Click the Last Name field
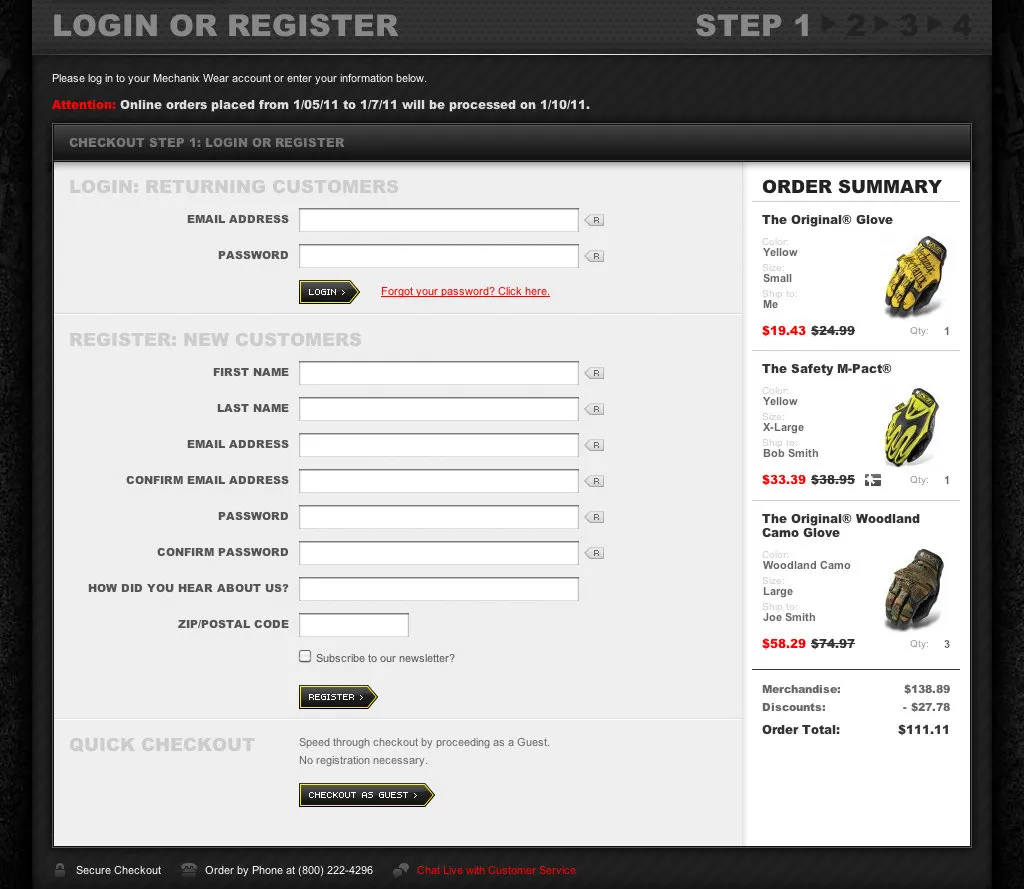This screenshot has width=1024, height=889. tap(438, 409)
